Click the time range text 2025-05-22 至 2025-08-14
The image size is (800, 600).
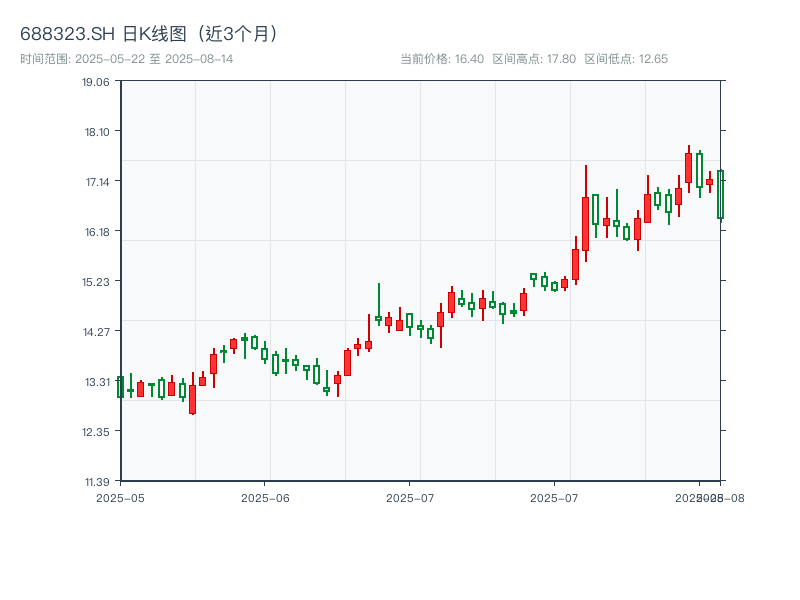[127, 59]
